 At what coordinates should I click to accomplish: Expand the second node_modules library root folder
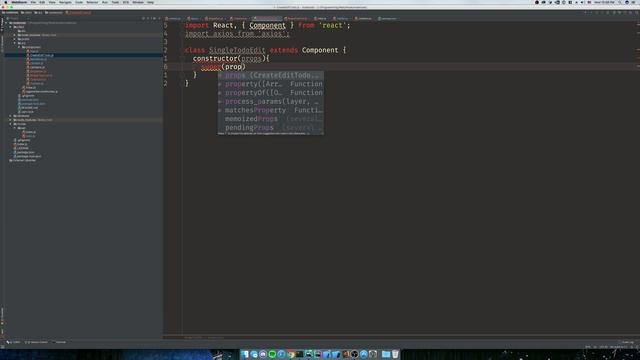click(11, 120)
